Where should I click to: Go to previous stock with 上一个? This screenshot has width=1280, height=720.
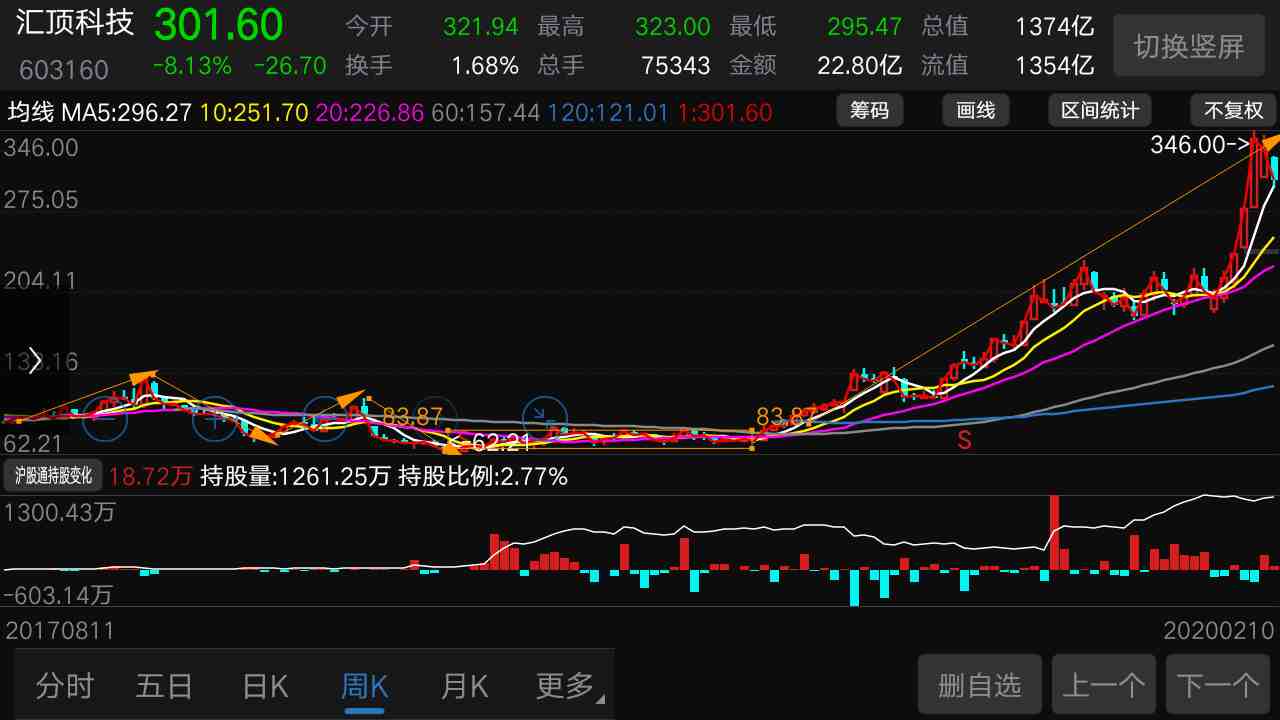coord(1104,685)
